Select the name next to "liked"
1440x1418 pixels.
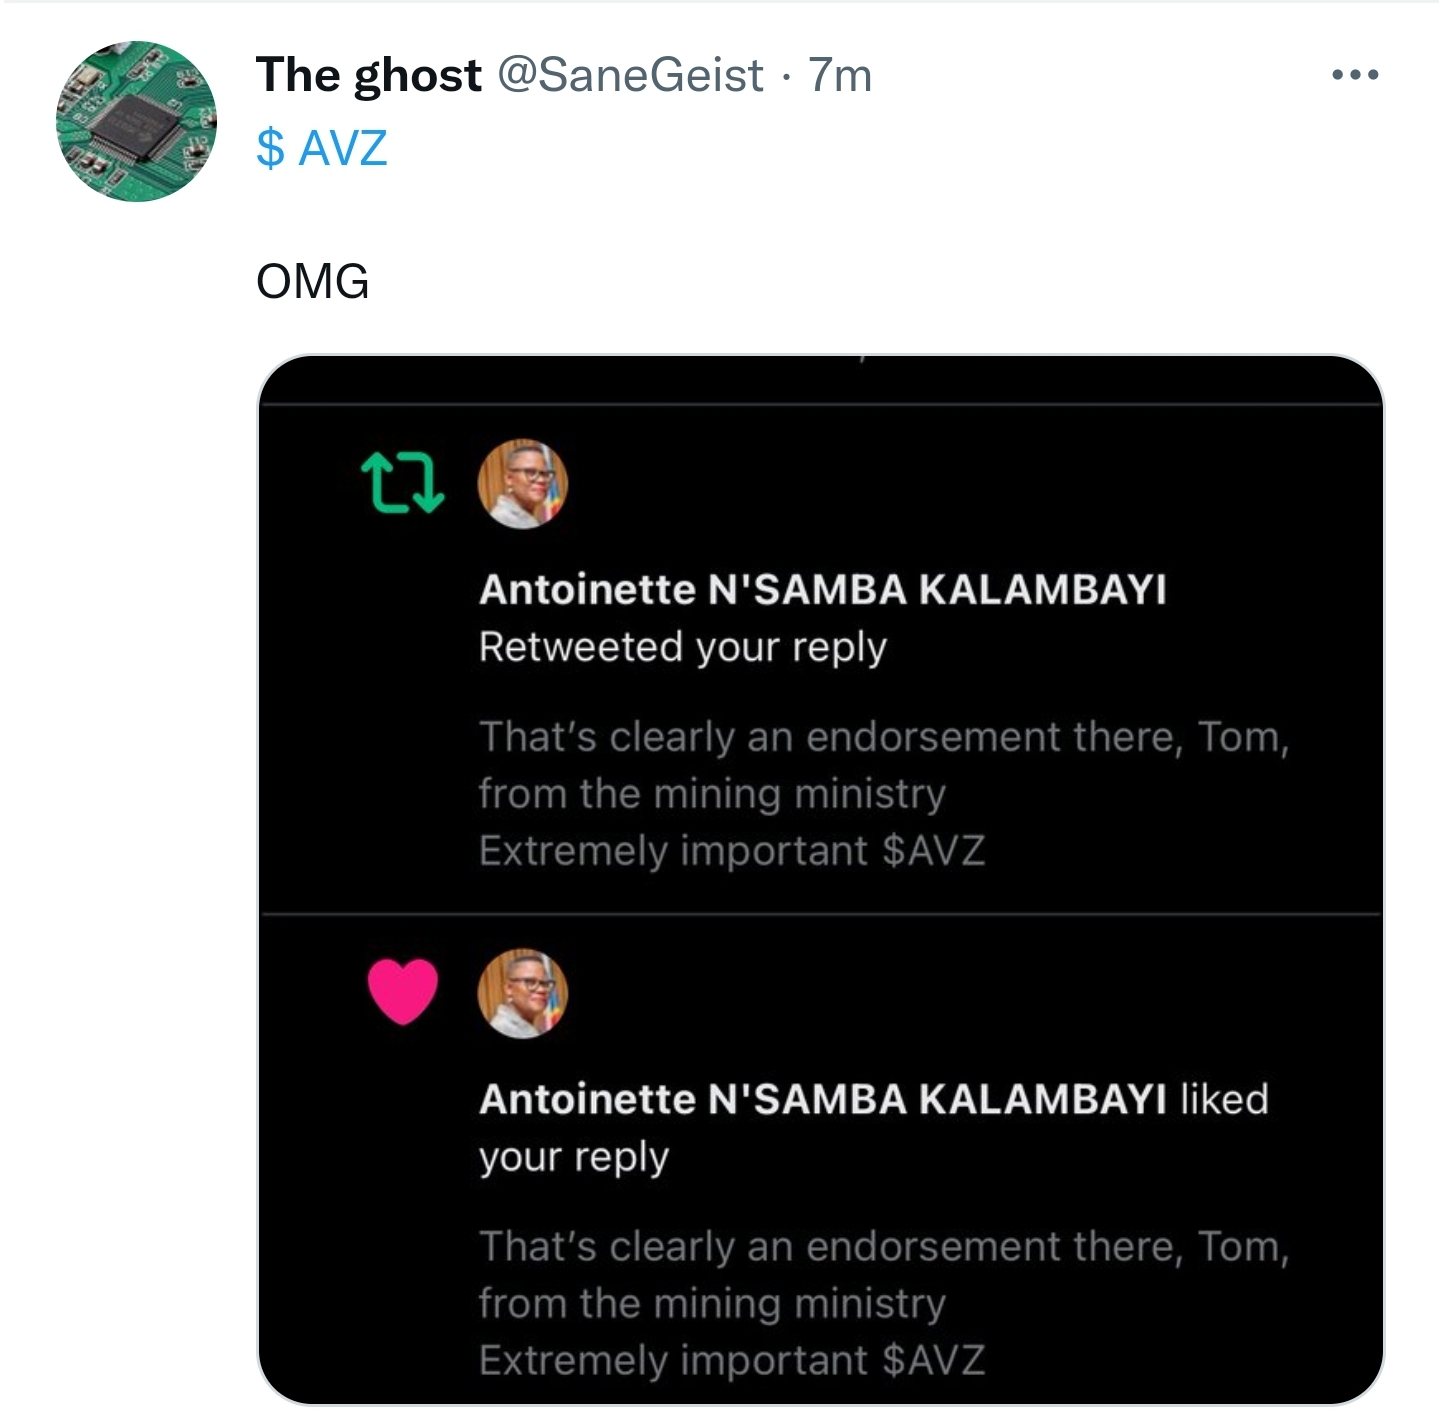click(822, 1099)
